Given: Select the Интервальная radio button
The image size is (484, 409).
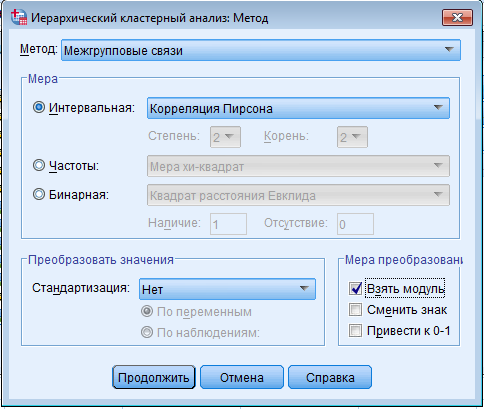Looking at the screenshot, I should point(39,107).
